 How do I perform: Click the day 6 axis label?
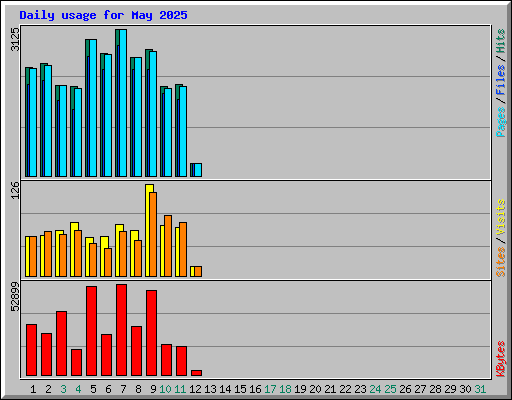(108, 389)
